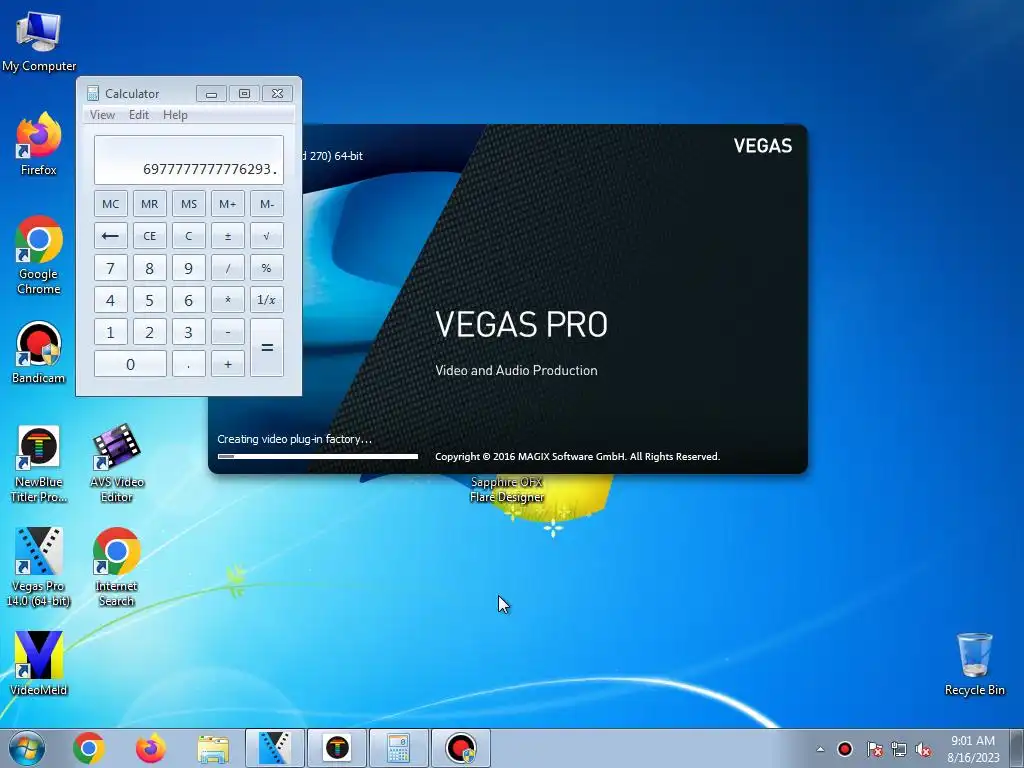This screenshot has width=1024, height=768.
Task: Open Windows Explorer from the taskbar
Action: 213,749
